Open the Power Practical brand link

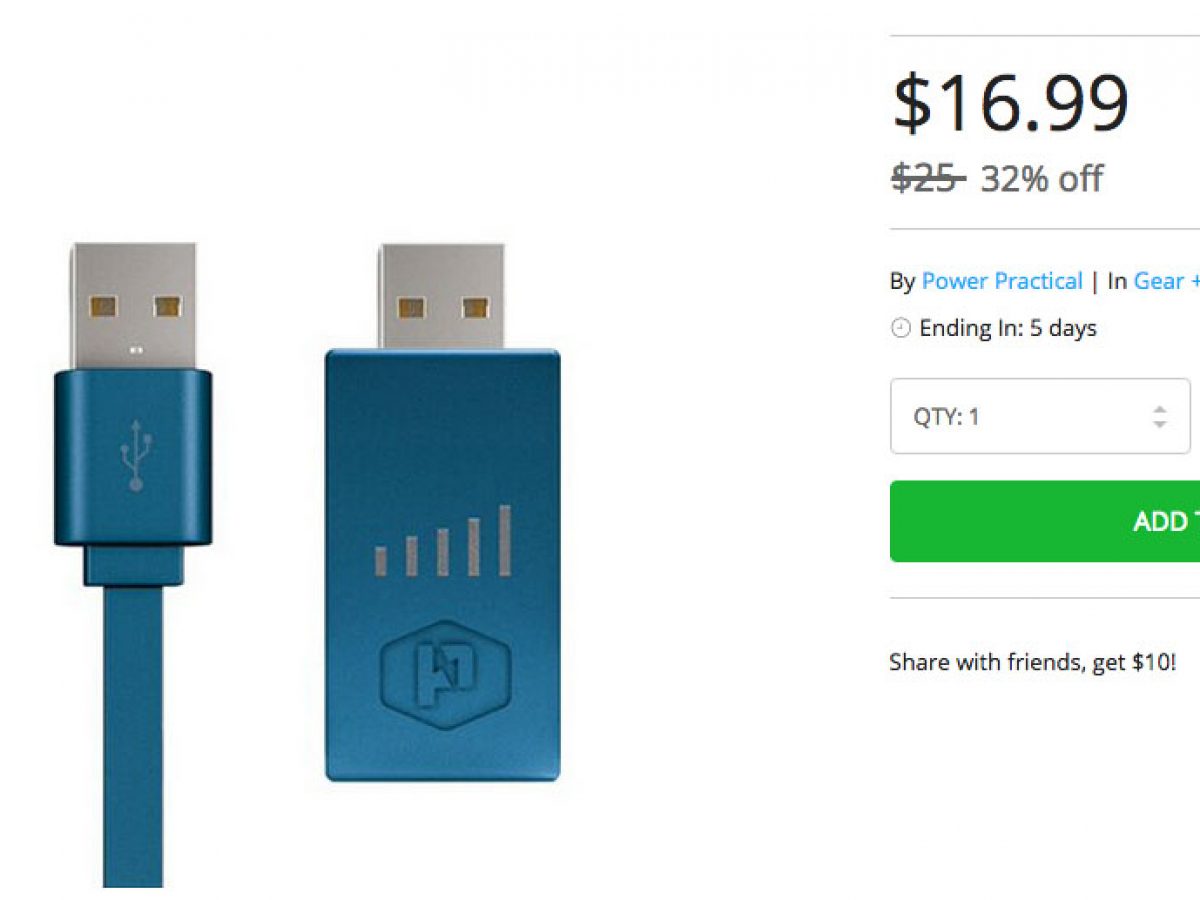(1002, 281)
